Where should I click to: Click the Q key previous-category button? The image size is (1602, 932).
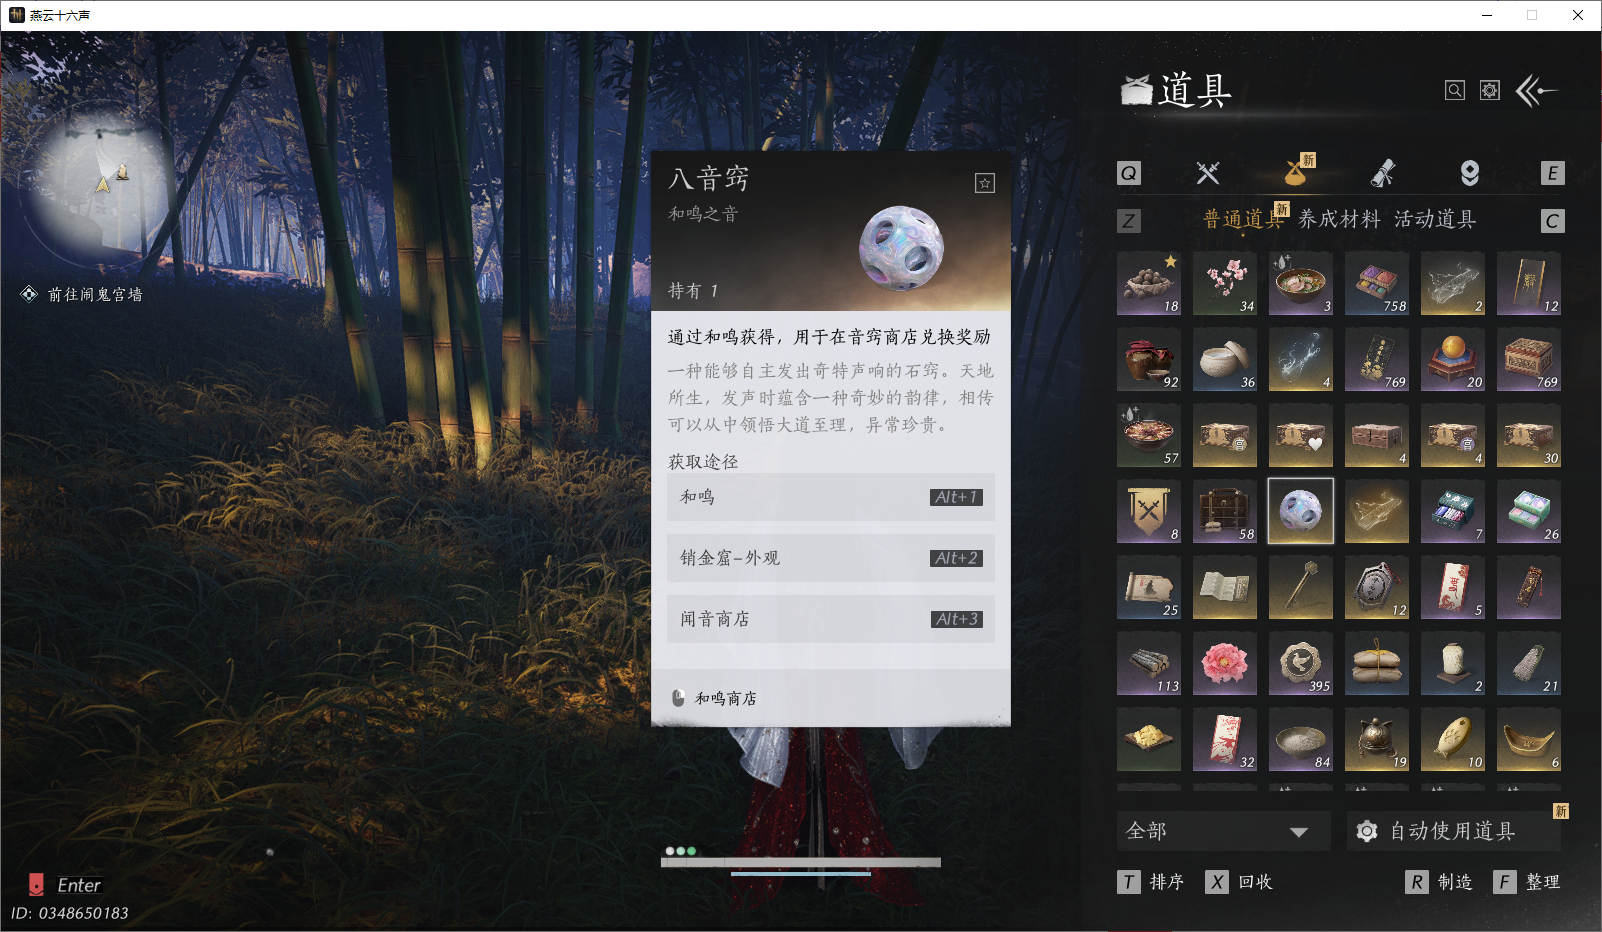click(x=1129, y=173)
